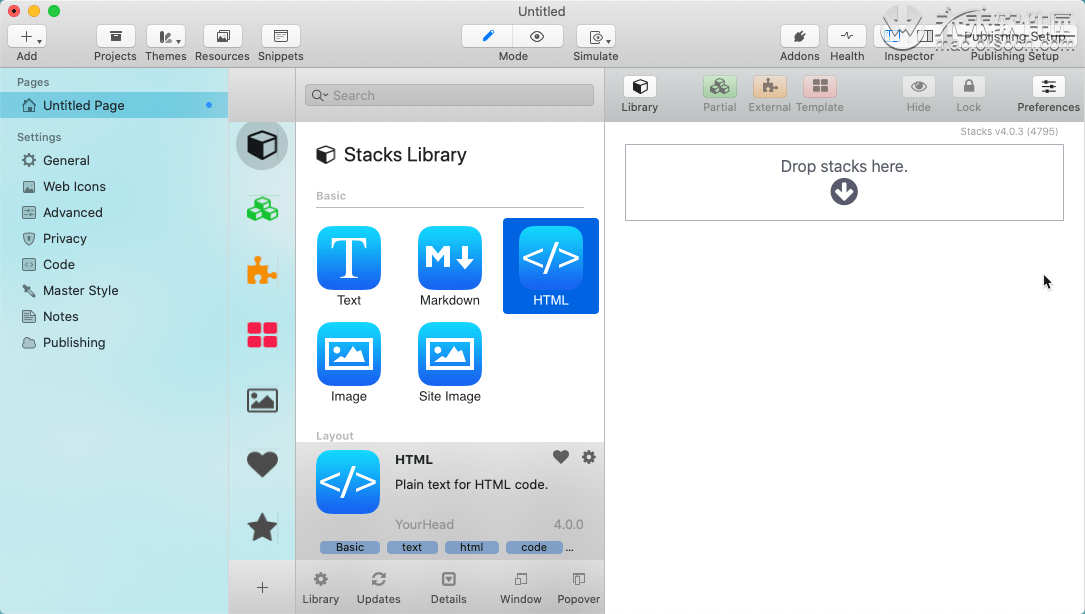Switch the library to Window mode
This screenshot has height=614, width=1085.
tap(521, 588)
